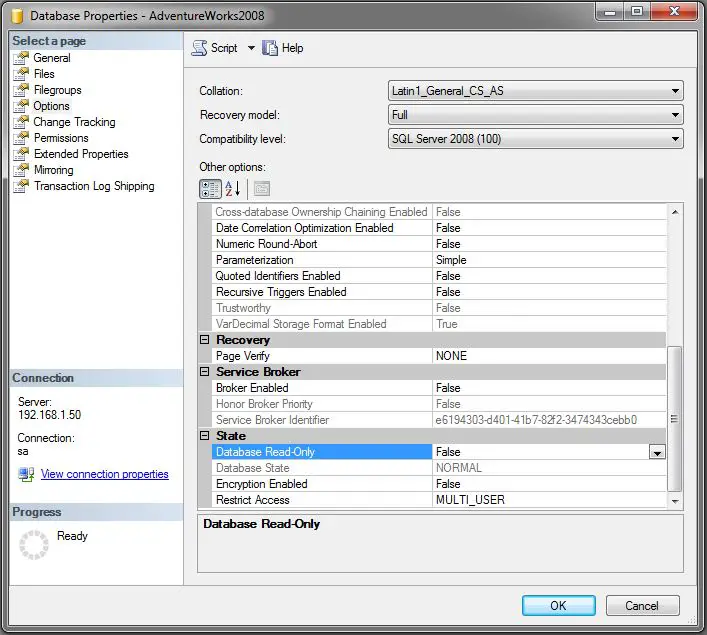Select the Numeric Round-Abort row
Screen dimensions: 707x635
[439, 244]
